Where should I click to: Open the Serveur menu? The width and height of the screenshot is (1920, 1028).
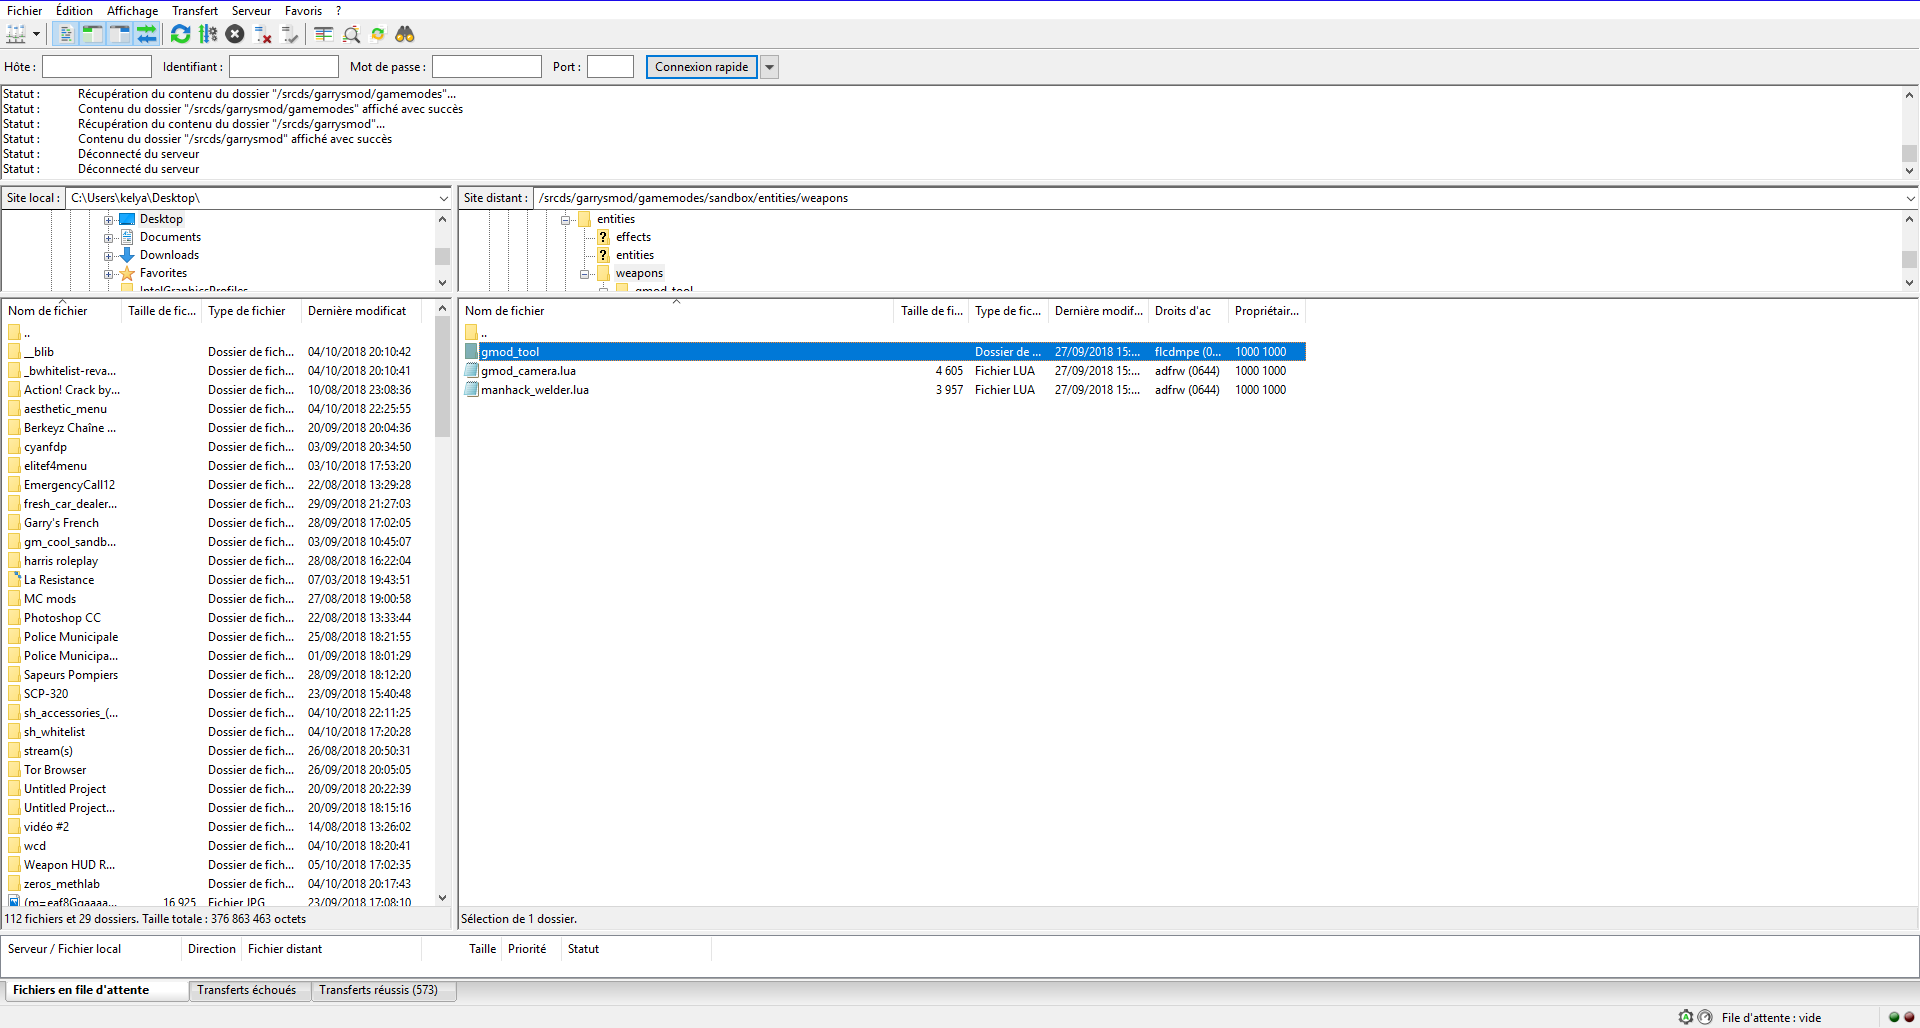pos(251,11)
